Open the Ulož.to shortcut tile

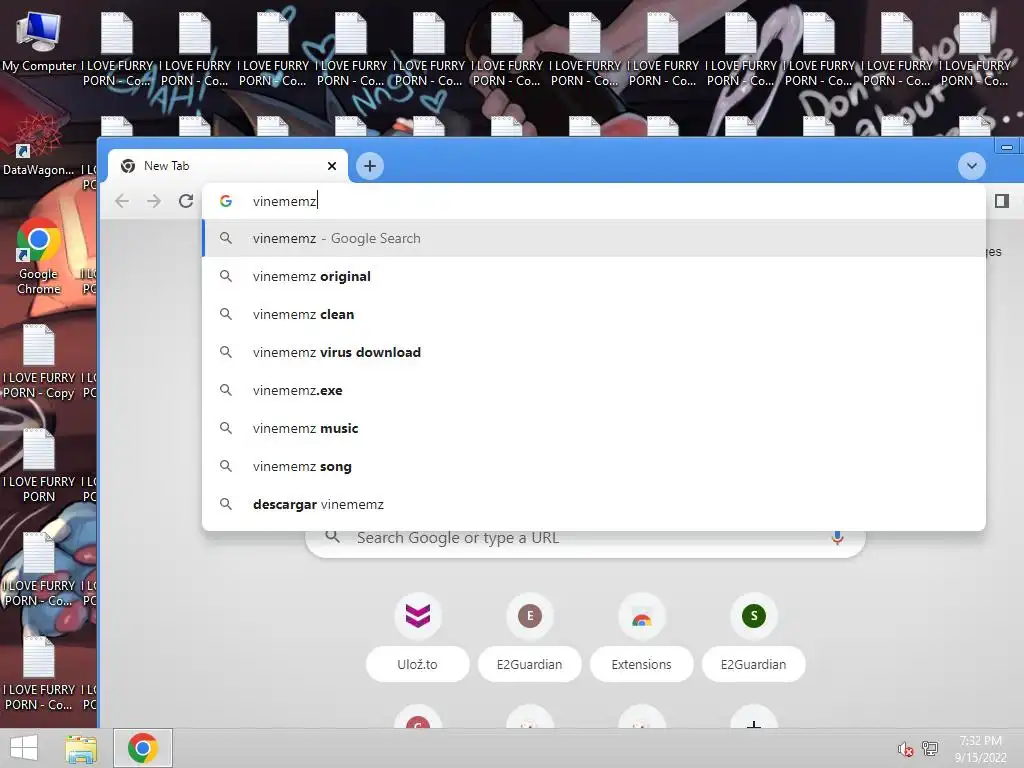coord(417,615)
